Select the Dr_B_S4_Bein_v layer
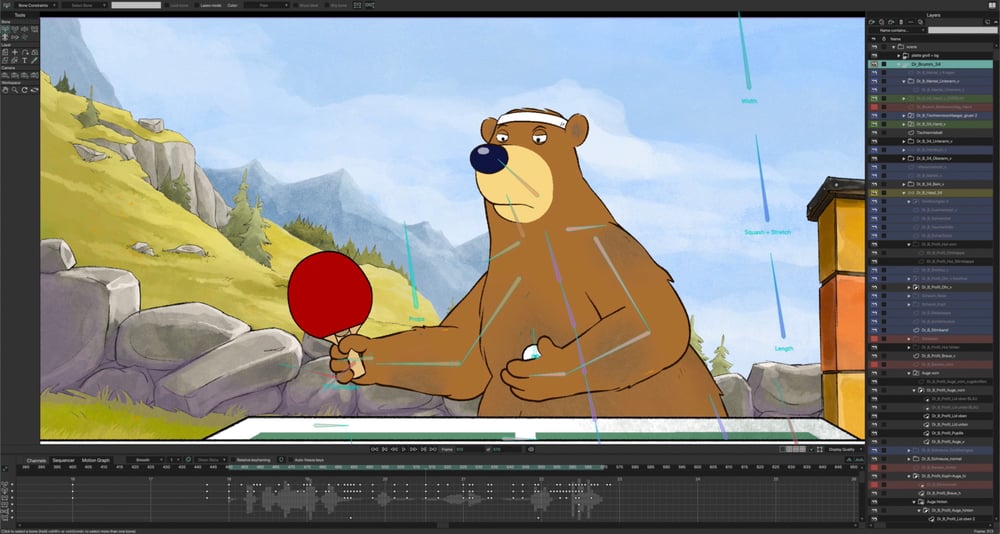This screenshot has width=1000, height=534. click(930, 184)
